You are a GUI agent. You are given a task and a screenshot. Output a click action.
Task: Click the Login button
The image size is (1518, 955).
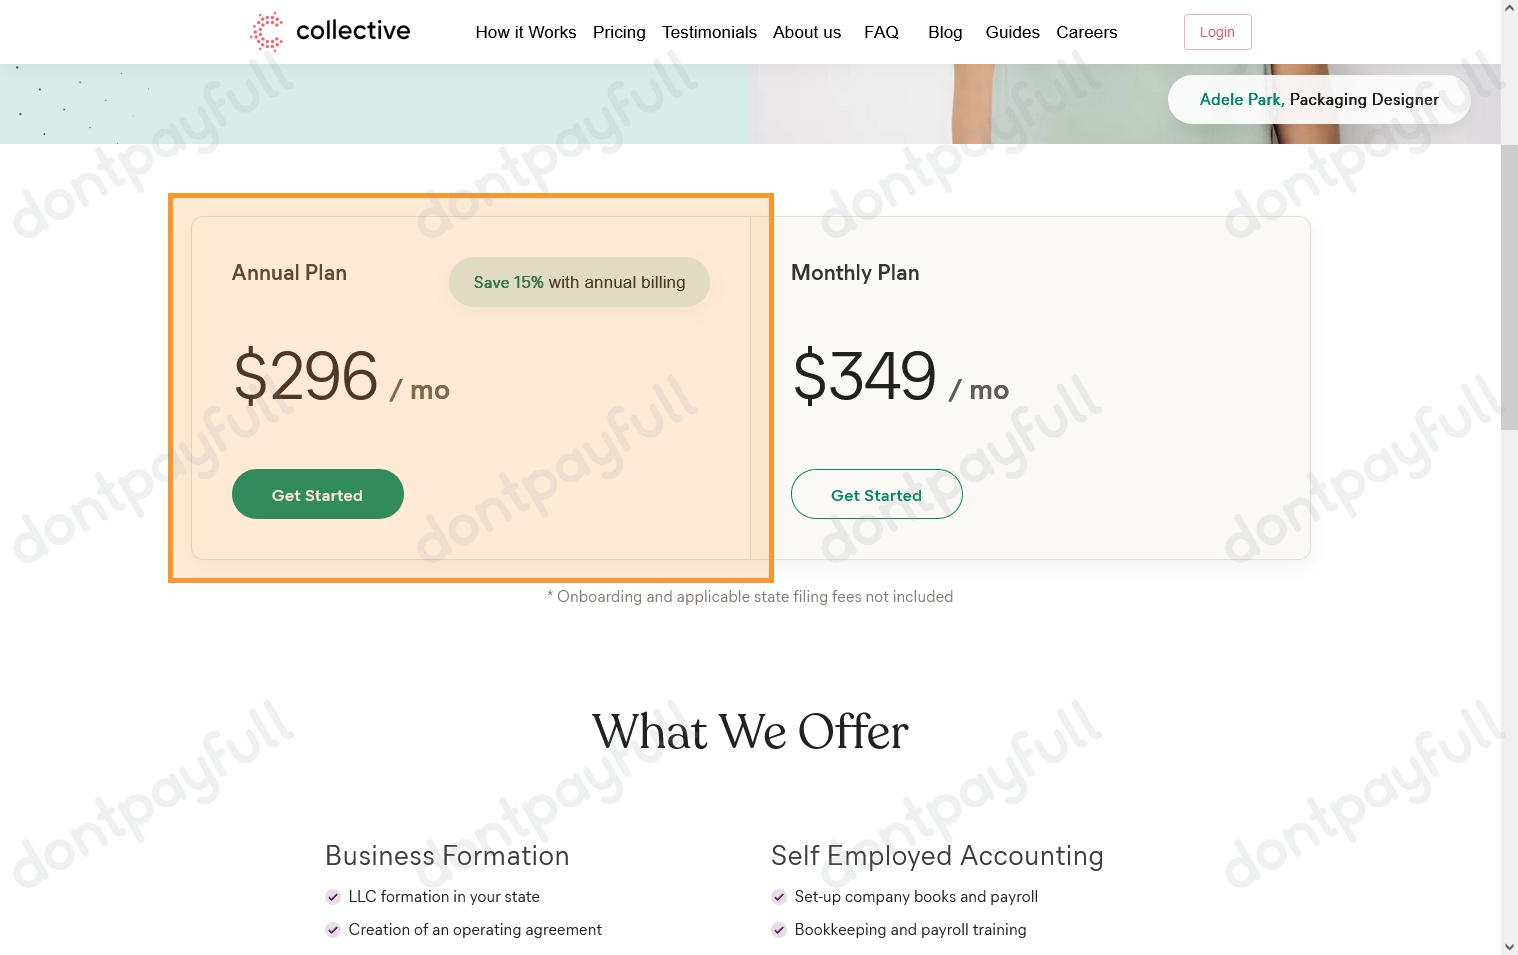[1217, 31]
